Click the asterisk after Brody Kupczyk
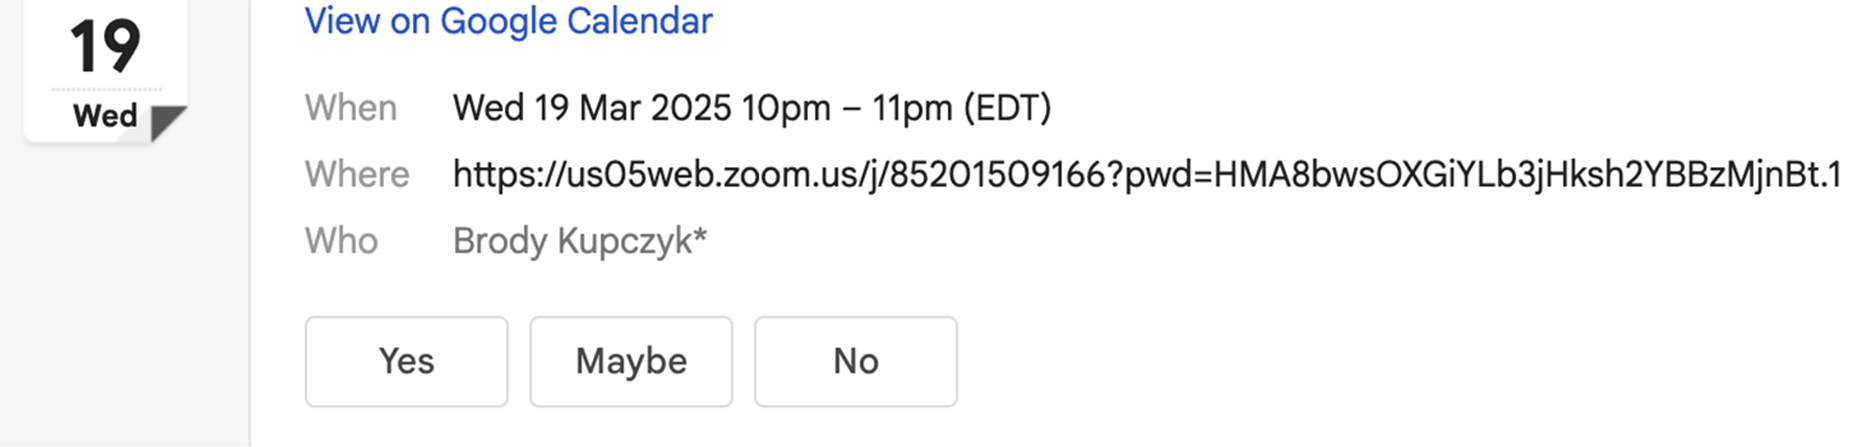This screenshot has height=447, width=1871. click(x=700, y=235)
